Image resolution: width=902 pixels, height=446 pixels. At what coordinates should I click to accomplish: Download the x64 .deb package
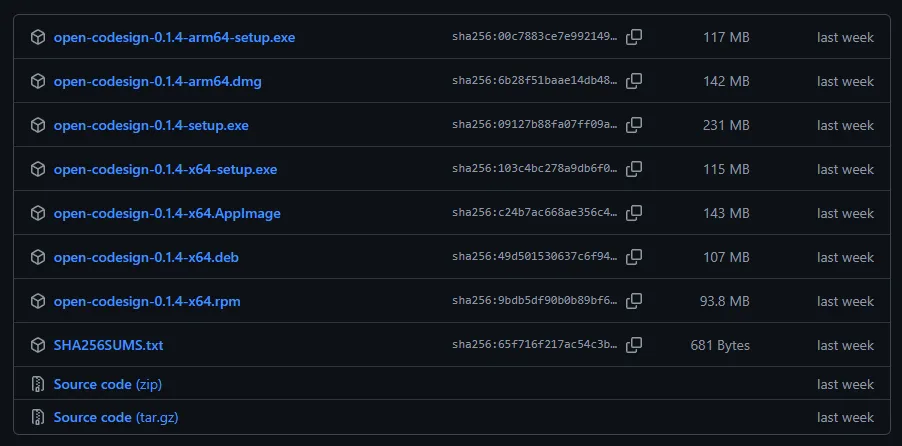(x=146, y=257)
